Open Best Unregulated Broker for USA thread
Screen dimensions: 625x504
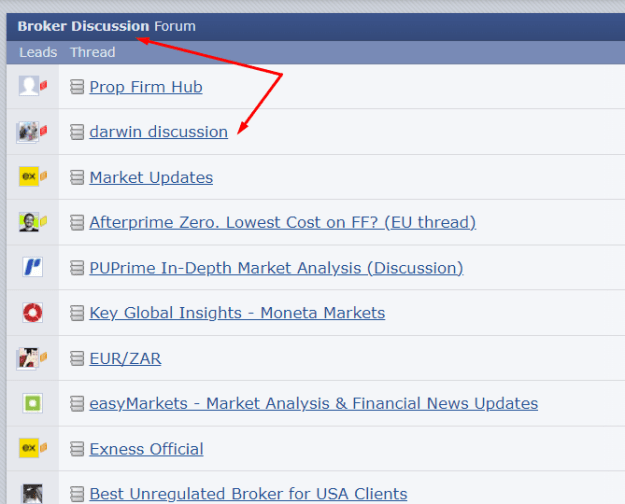coord(248,494)
